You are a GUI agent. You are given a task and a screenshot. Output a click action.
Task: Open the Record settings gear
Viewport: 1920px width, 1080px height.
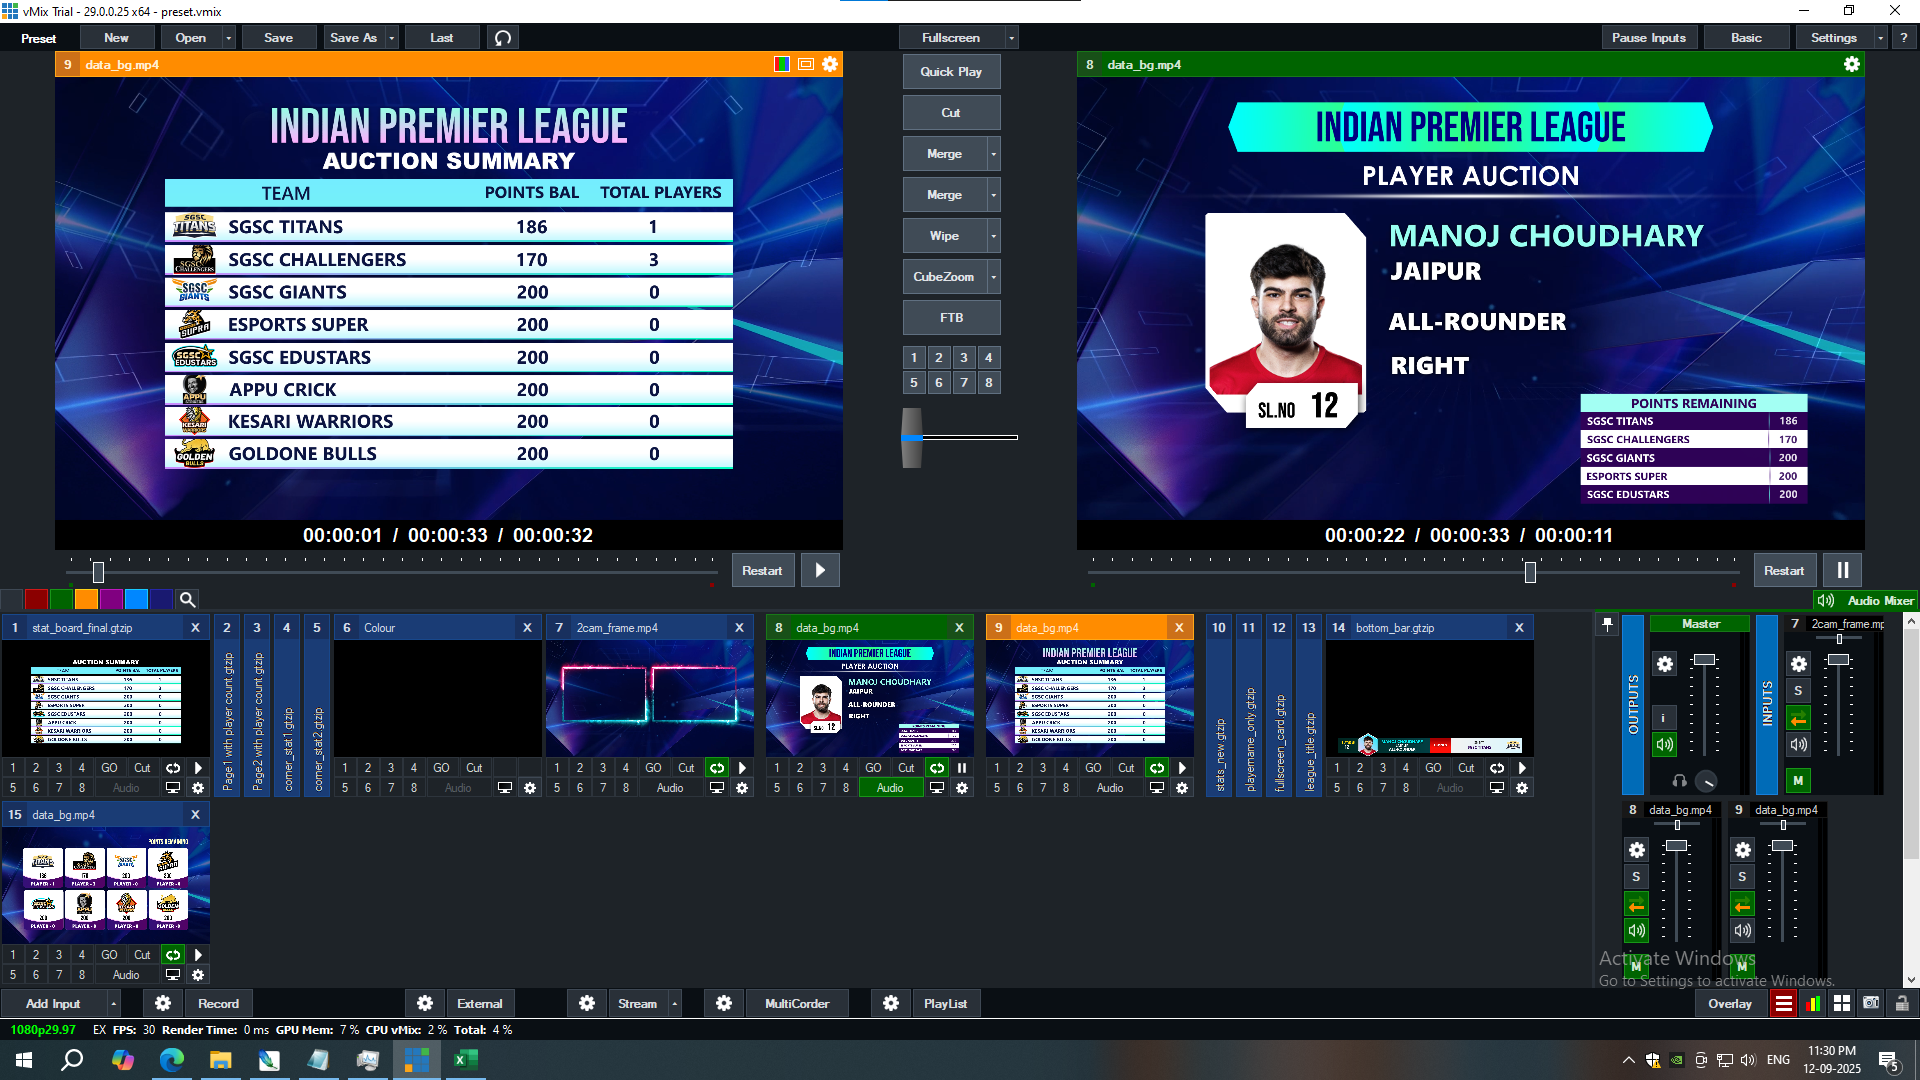coord(163,1003)
